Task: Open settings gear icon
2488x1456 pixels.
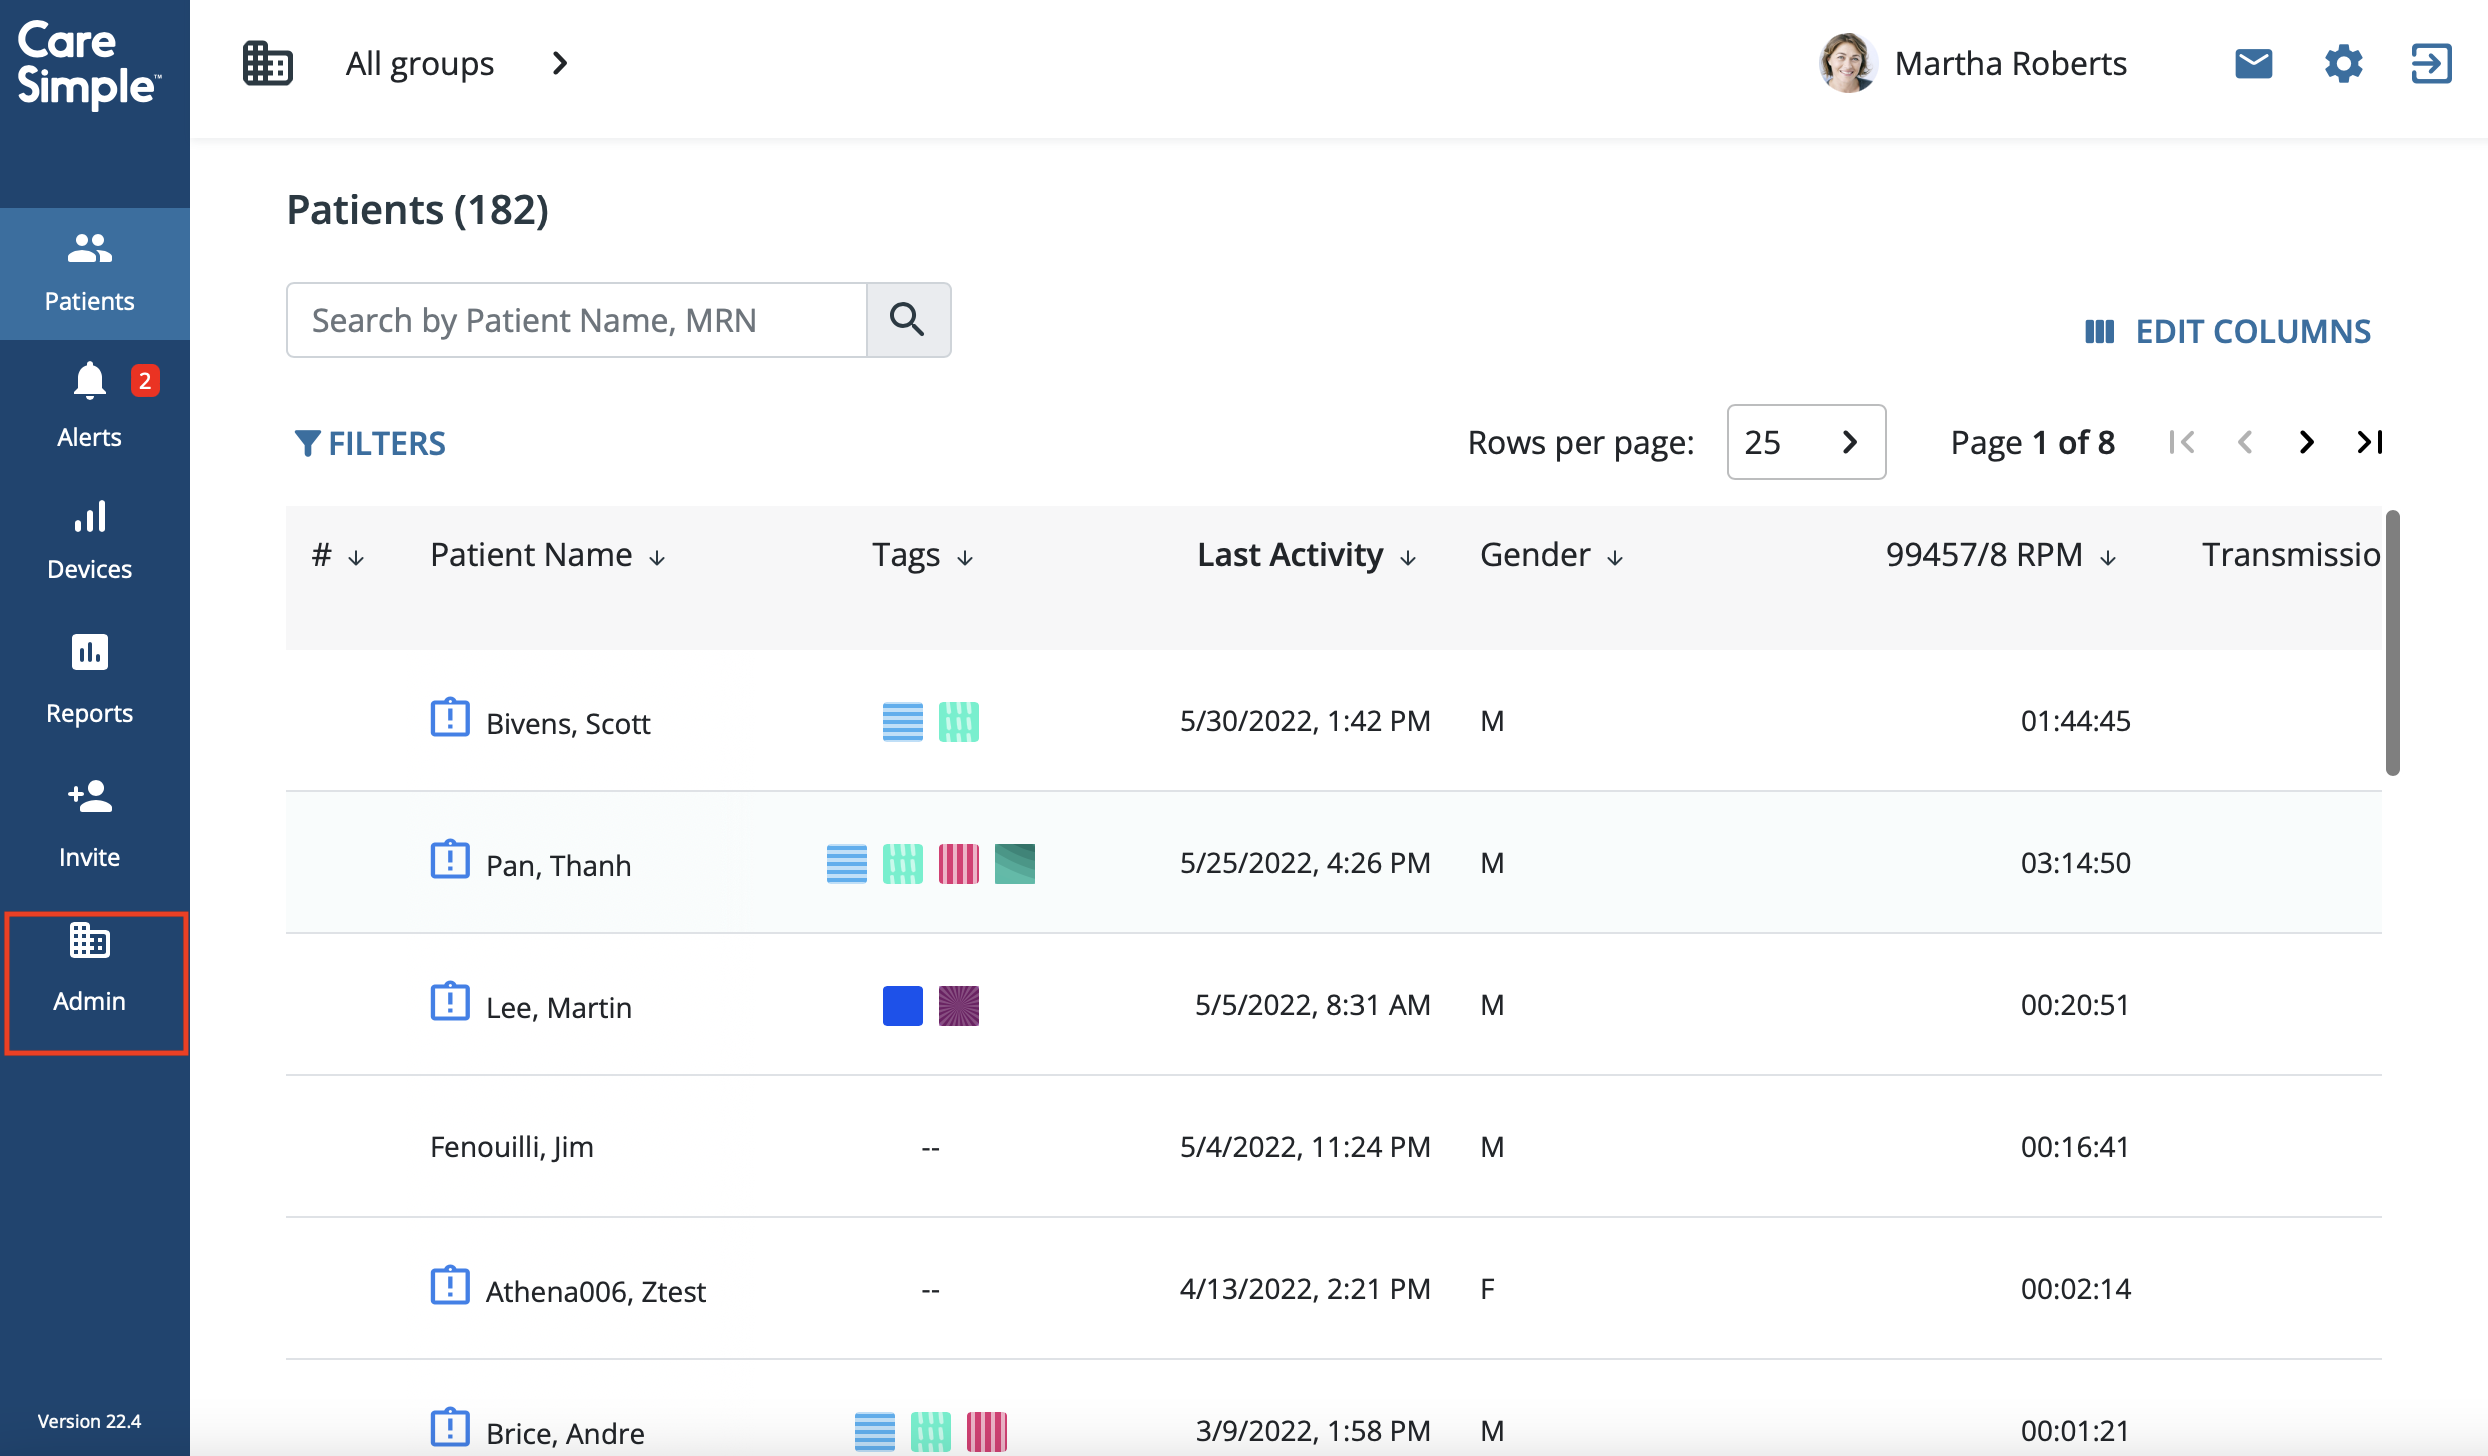Action: coord(2343,64)
